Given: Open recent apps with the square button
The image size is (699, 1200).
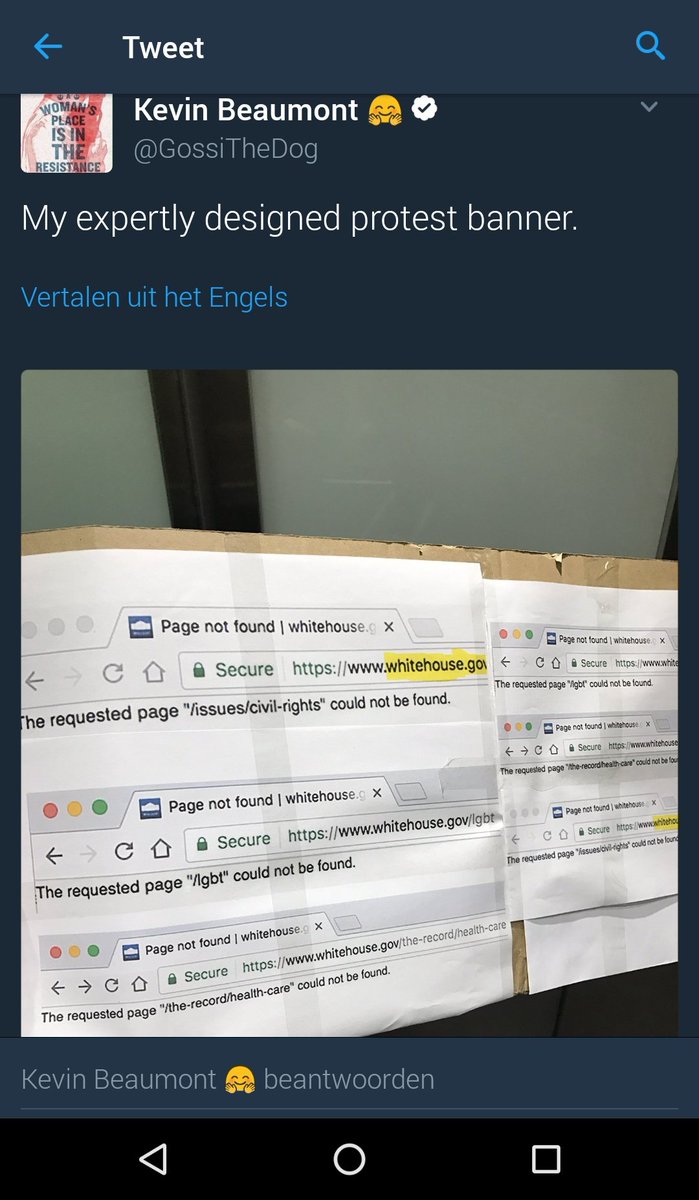Looking at the screenshot, I should pos(546,1158).
